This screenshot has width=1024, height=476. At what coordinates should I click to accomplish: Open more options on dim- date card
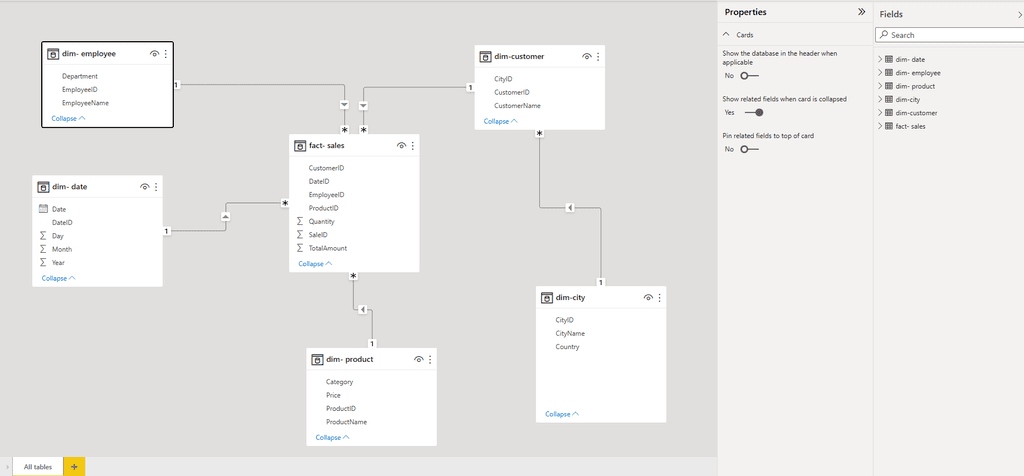(156, 187)
